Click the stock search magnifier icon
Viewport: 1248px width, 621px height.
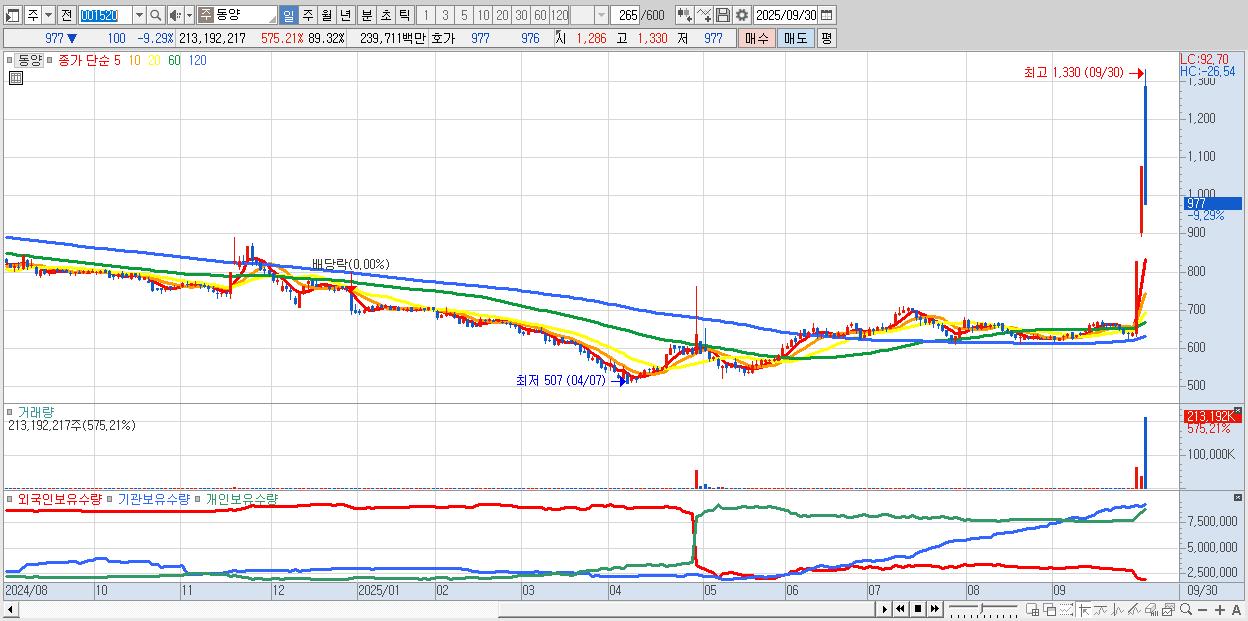[x=155, y=15]
